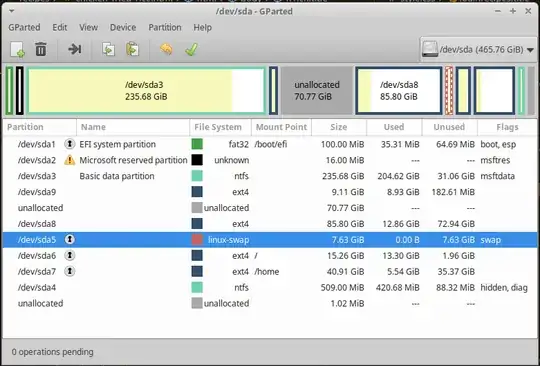Viewport: 540px width, 366px height.
Task: Click the 'swap' flag in selected row
Action: (491, 240)
